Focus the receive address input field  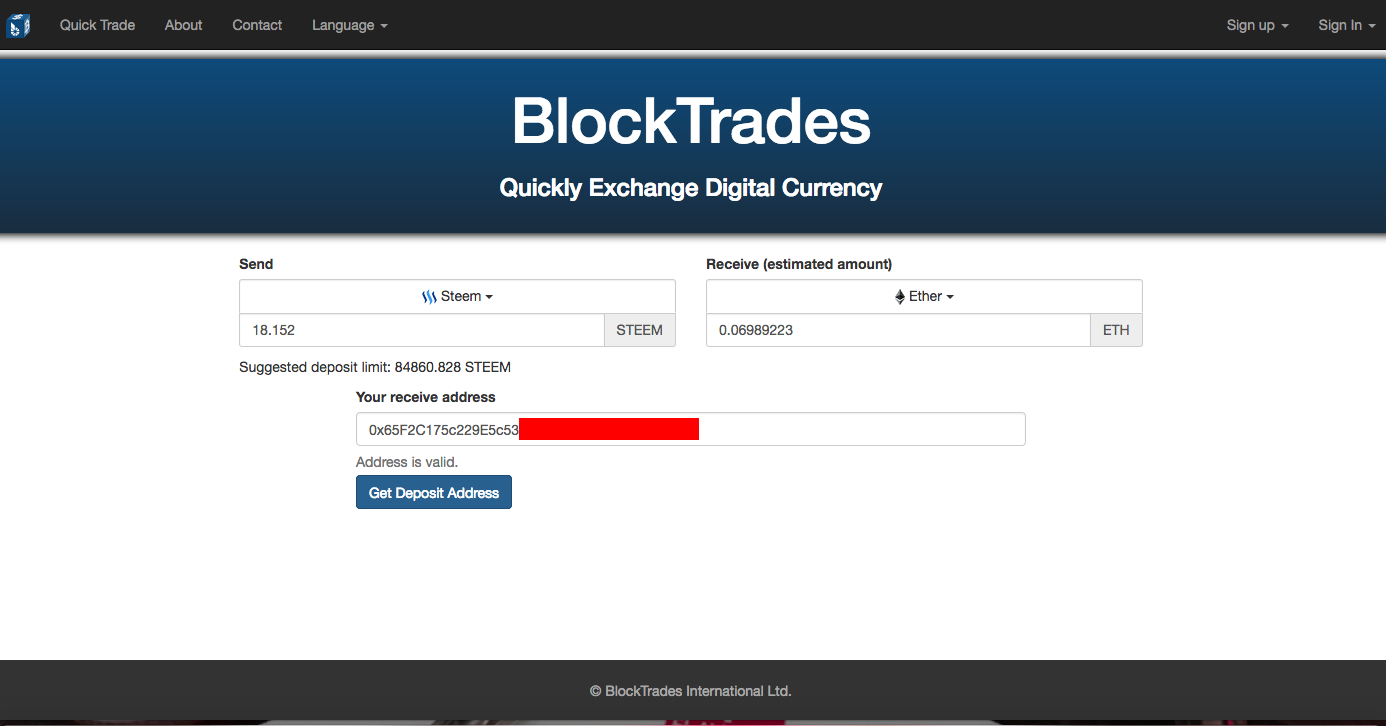(691, 429)
